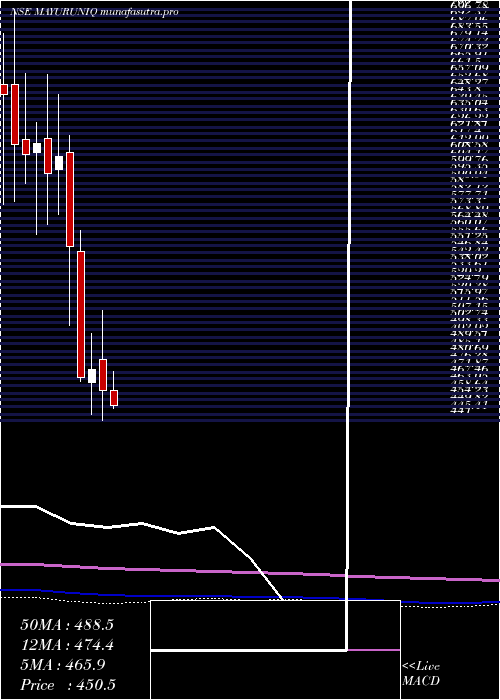The image size is (500, 700).
Task: Click the 467.46 price axis label
Action: (469, 369)
